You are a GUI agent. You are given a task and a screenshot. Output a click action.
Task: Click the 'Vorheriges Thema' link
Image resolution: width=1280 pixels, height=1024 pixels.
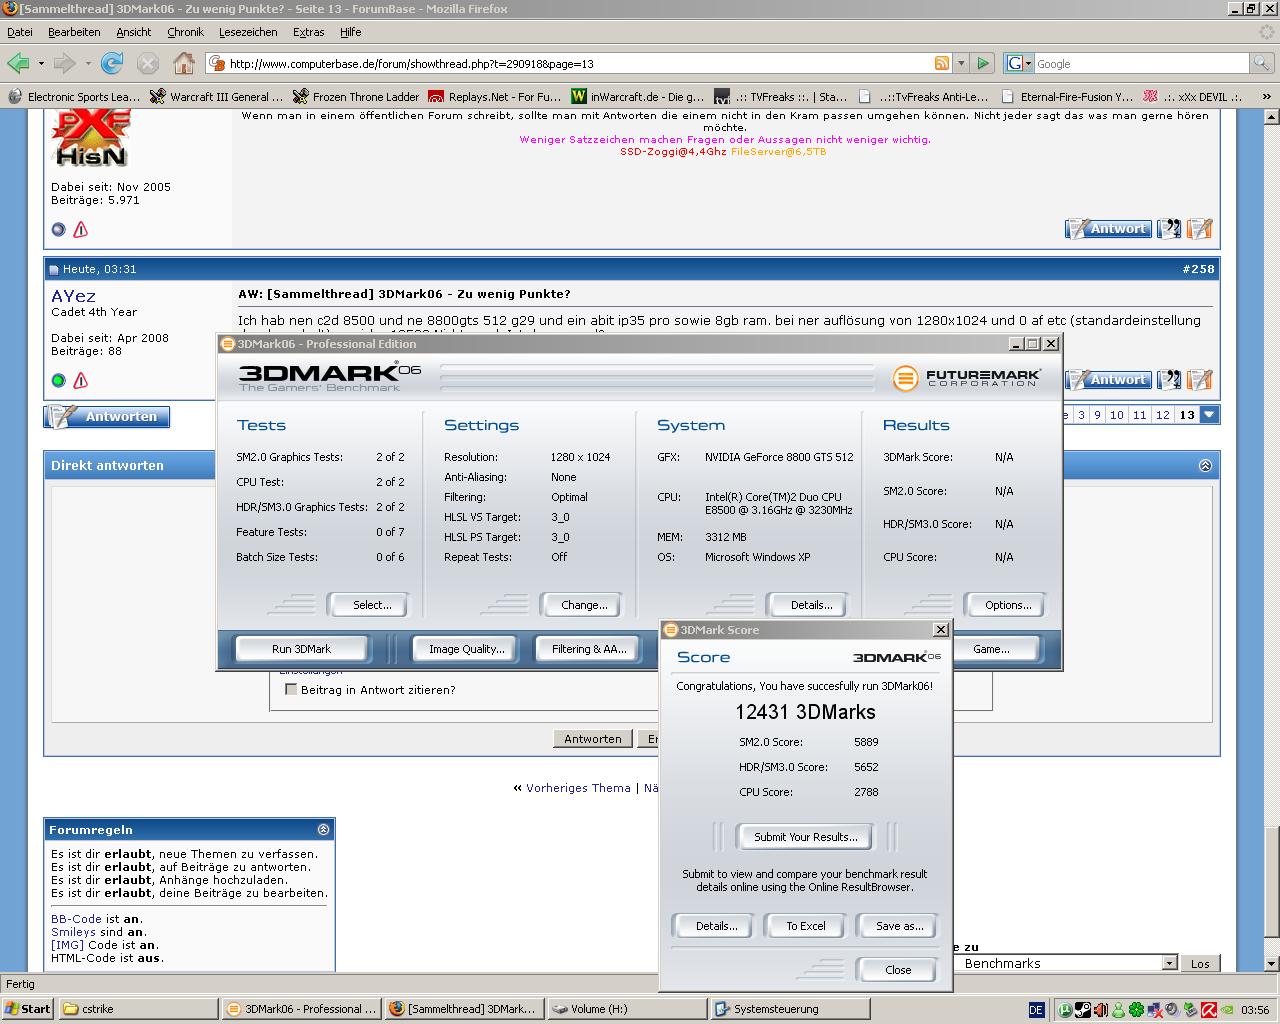coord(578,788)
